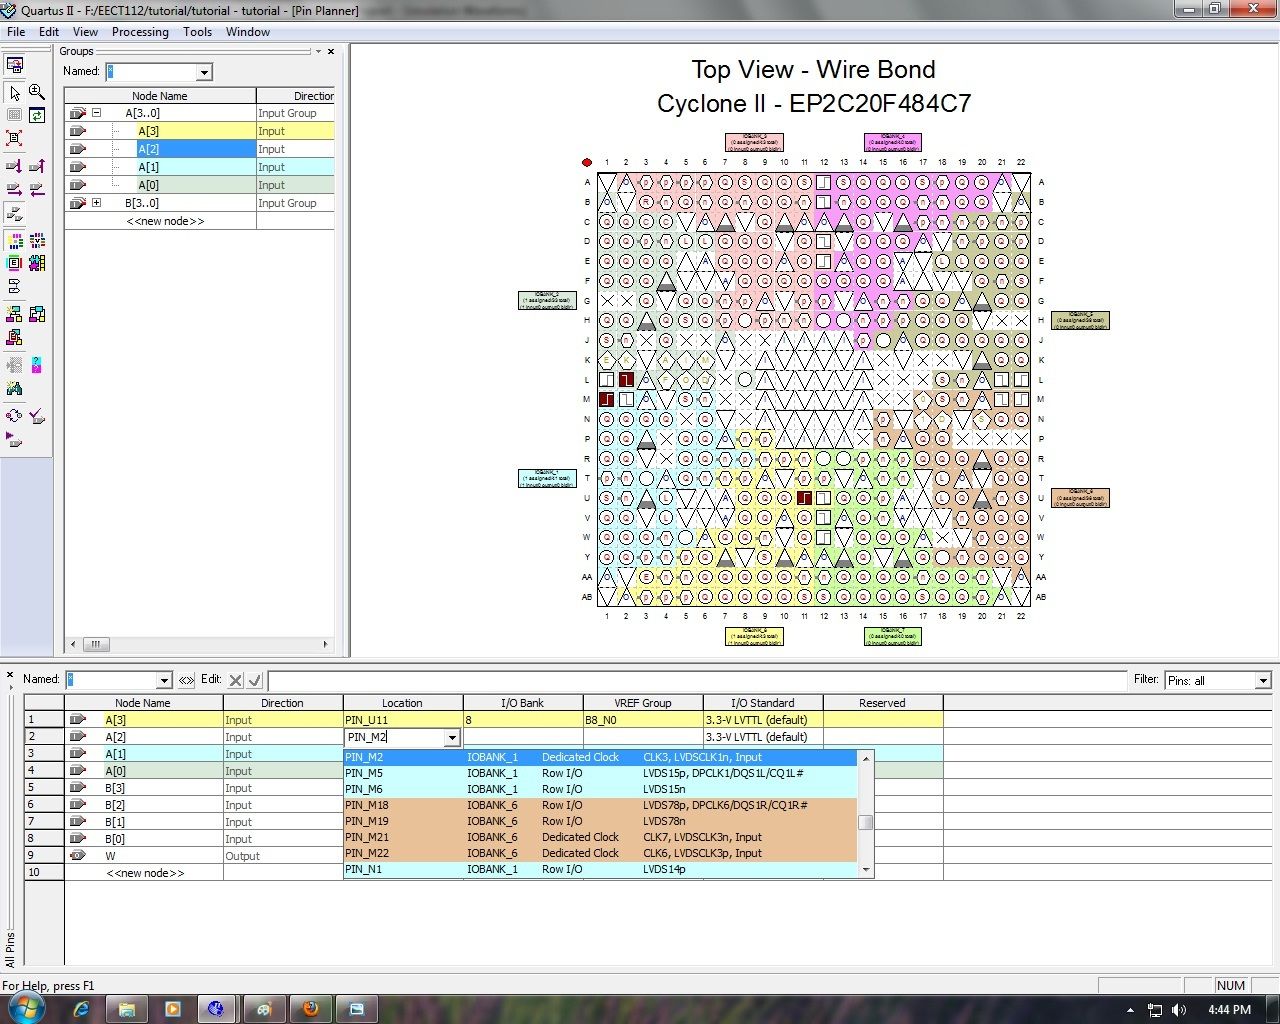
Task: Confirm the edit with the checkmark button
Action: pos(256,679)
